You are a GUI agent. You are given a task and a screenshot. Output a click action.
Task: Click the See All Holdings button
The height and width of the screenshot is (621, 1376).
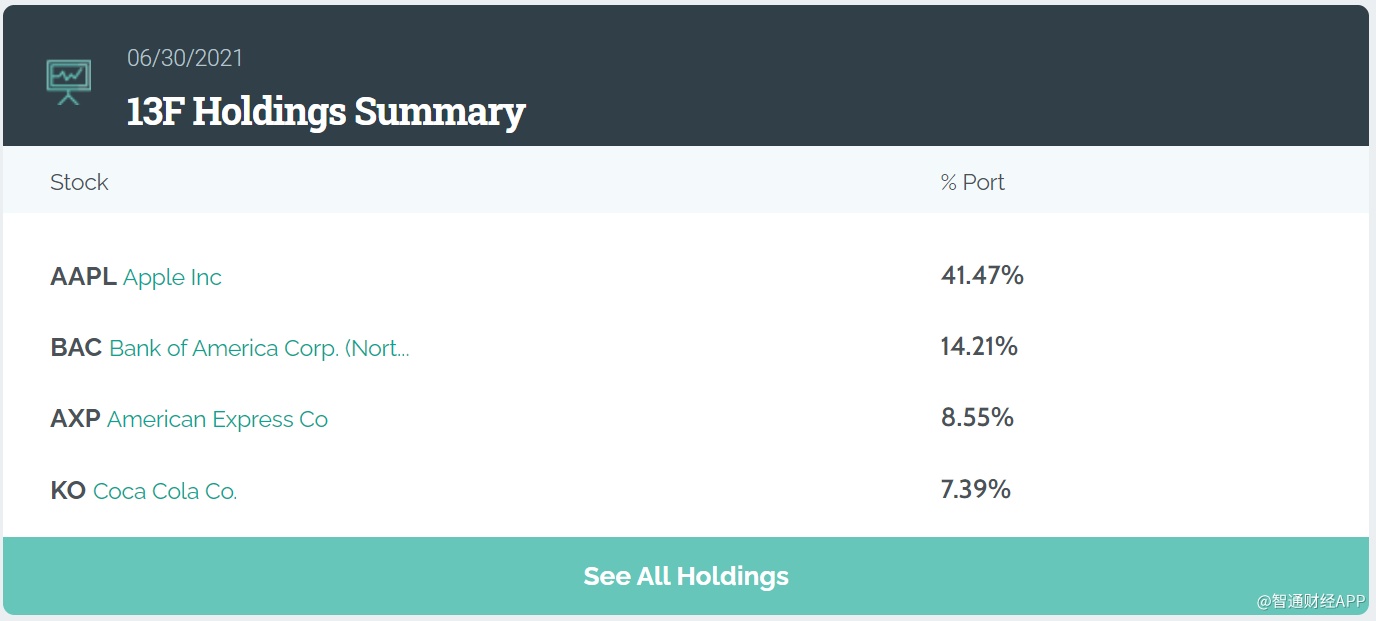[x=686, y=576]
